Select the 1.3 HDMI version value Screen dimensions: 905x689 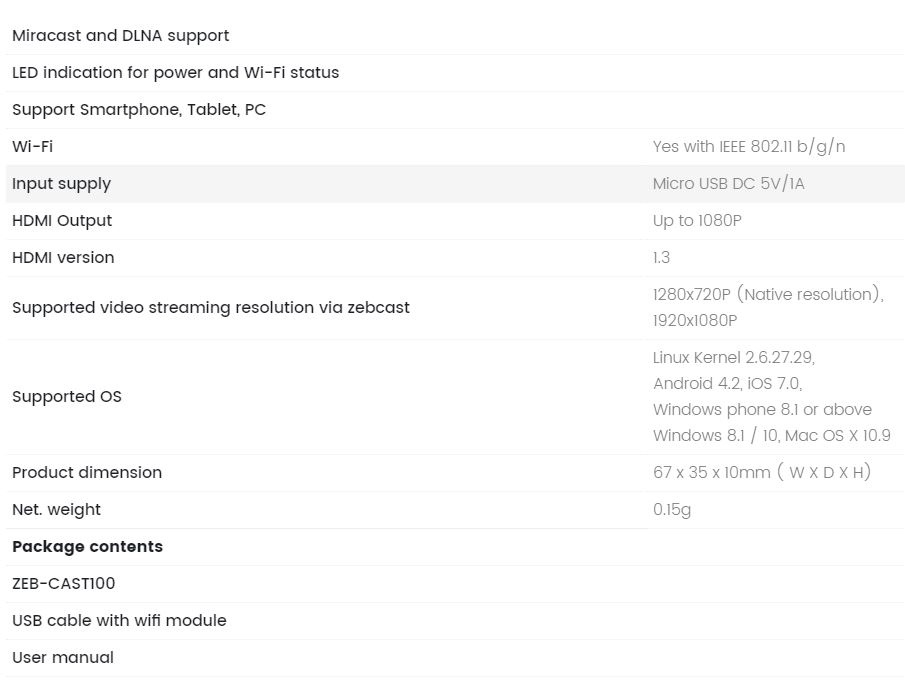661,257
